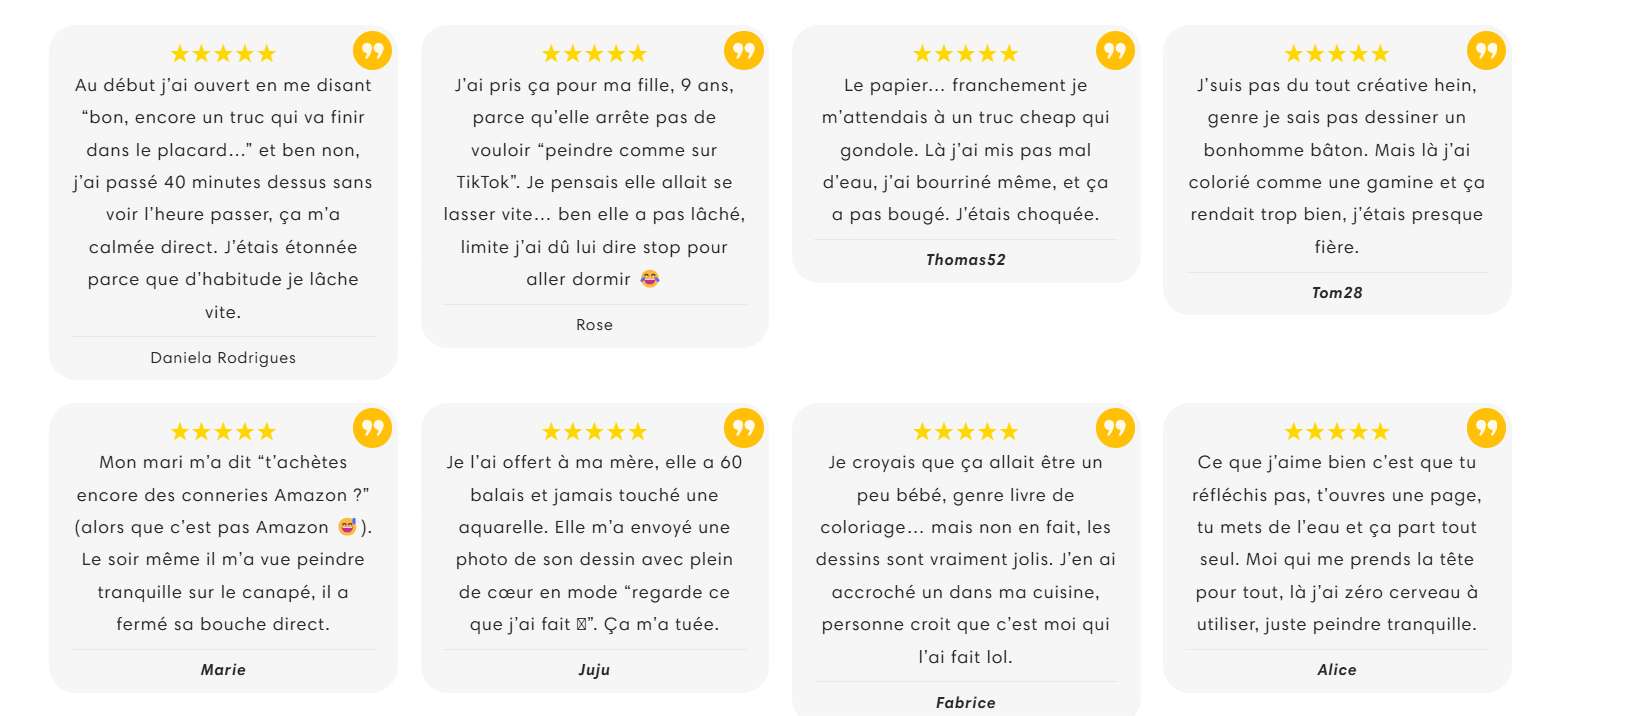Click the reviewer name Juju
Screen dimensions: 1641x716
click(x=594, y=670)
